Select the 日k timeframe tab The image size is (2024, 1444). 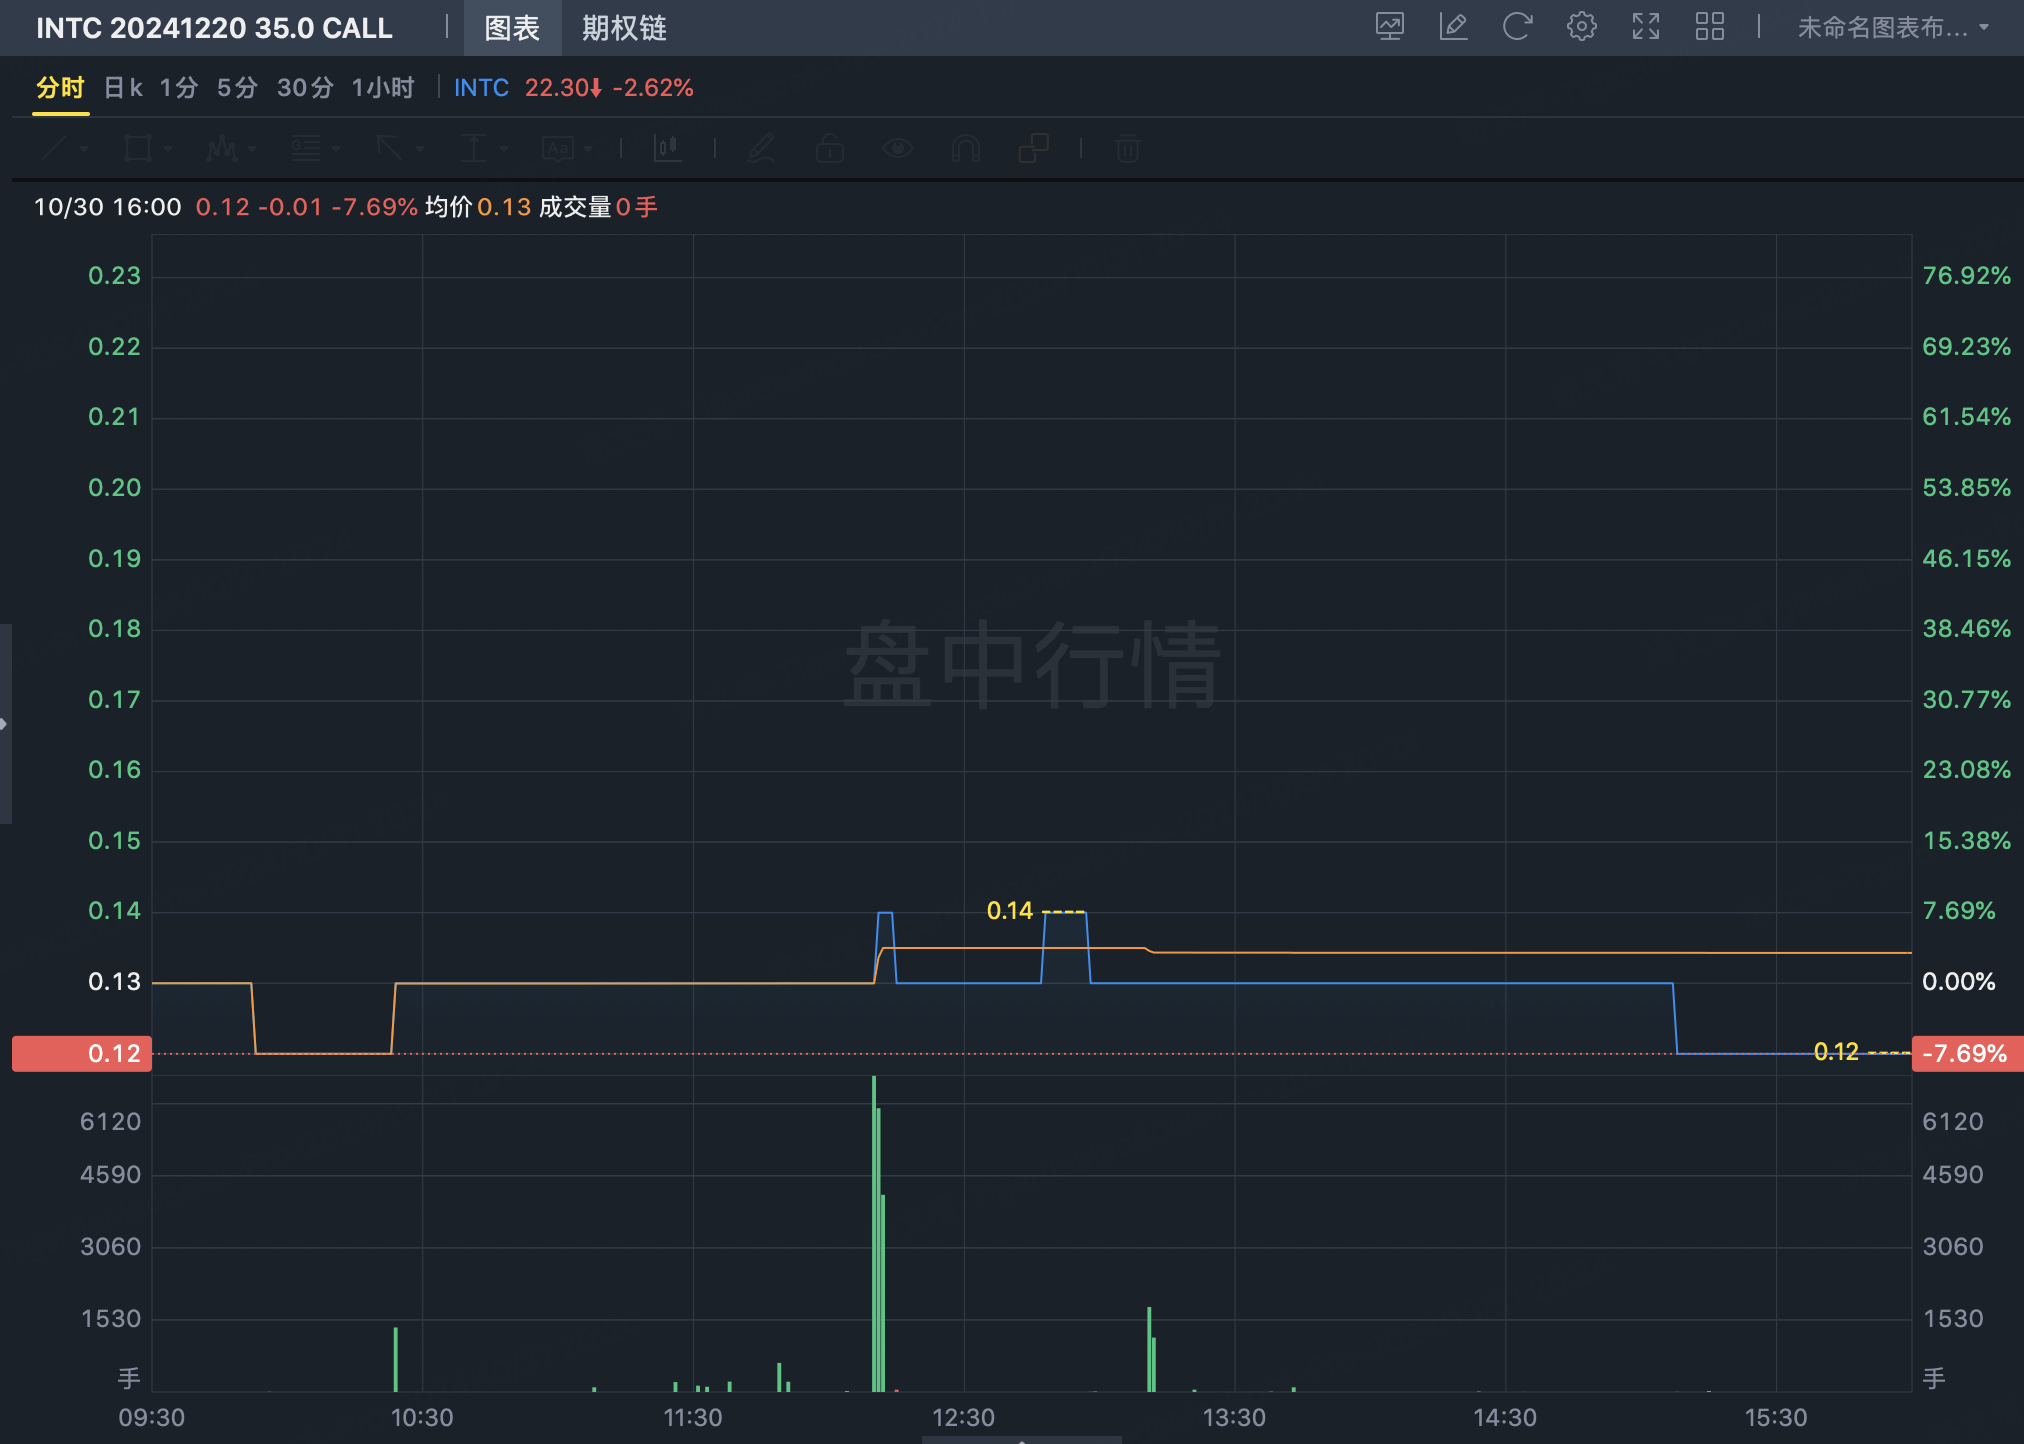point(123,88)
